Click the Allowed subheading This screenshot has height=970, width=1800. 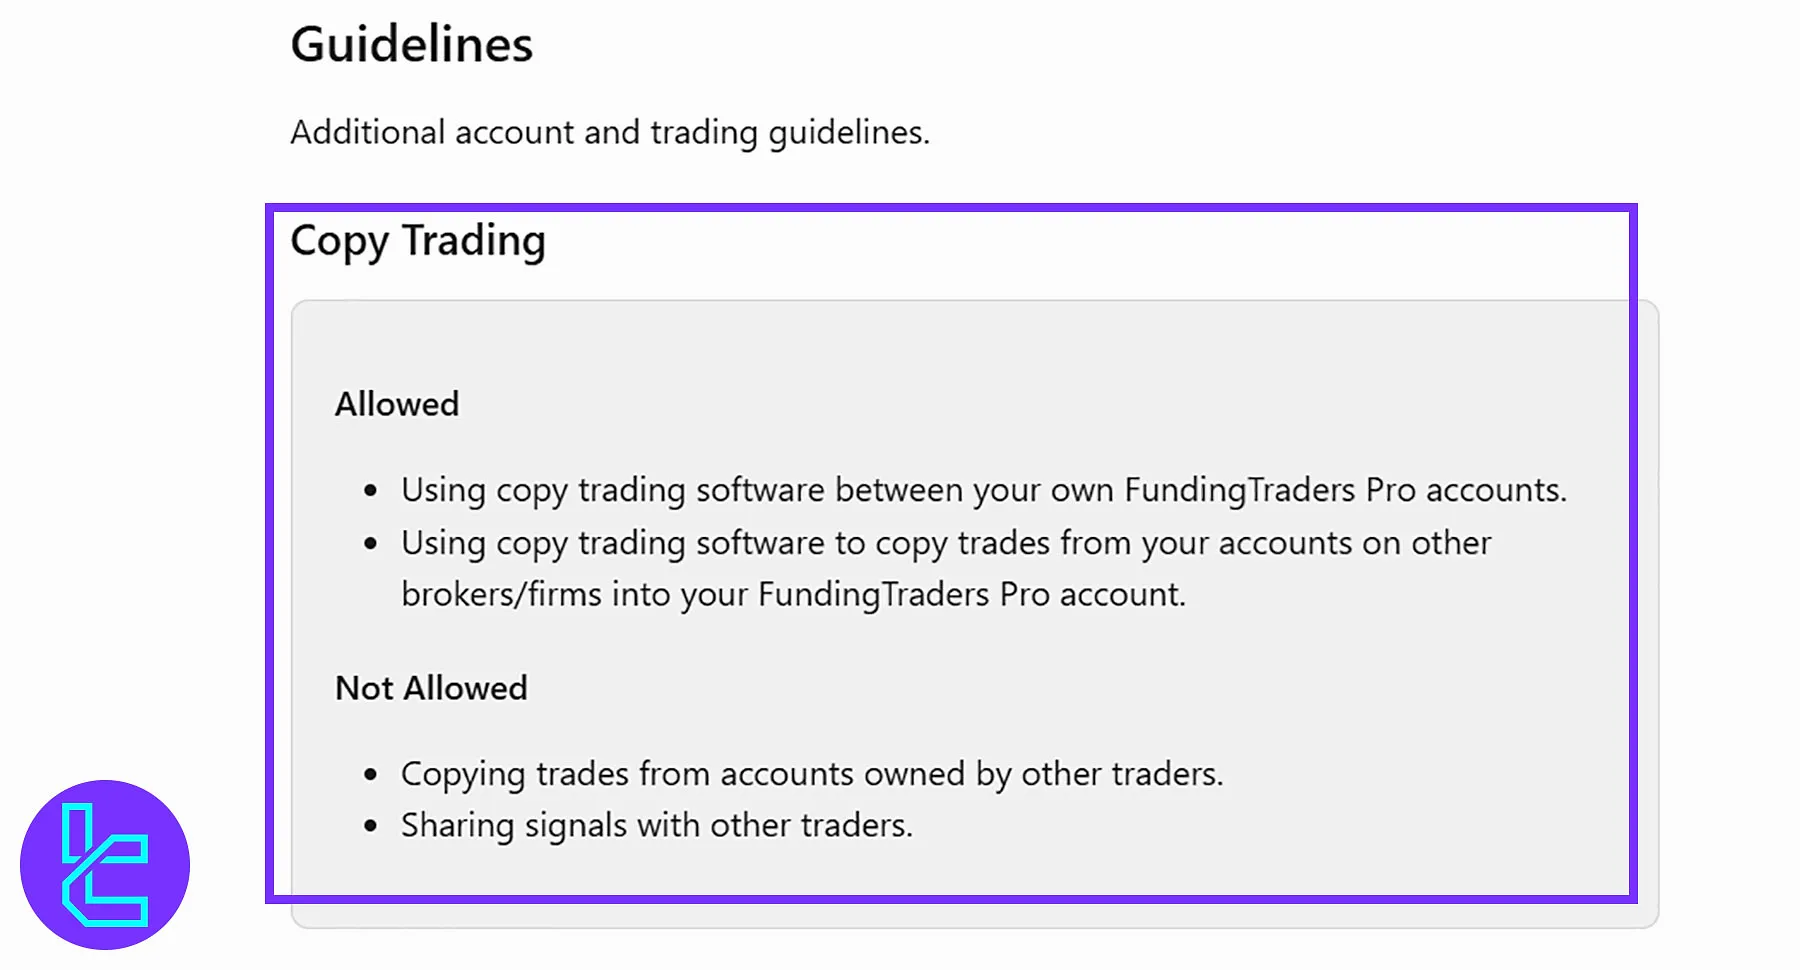[397, 404]
